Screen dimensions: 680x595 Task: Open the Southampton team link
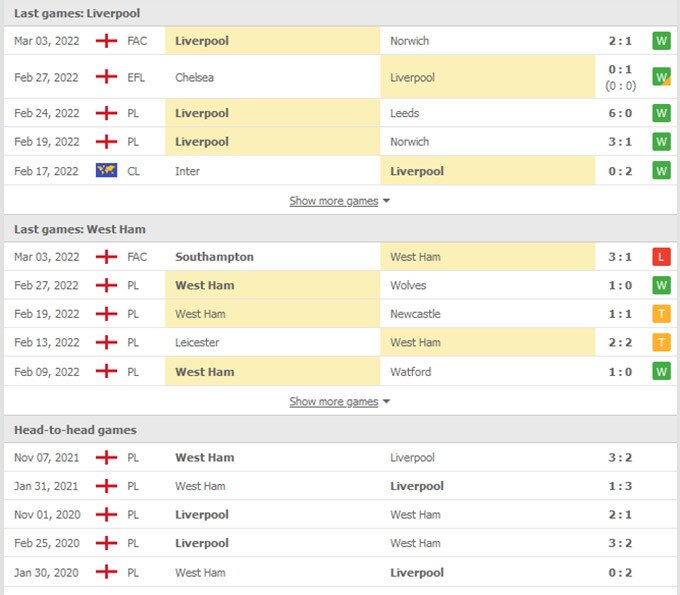click(214, 257)
